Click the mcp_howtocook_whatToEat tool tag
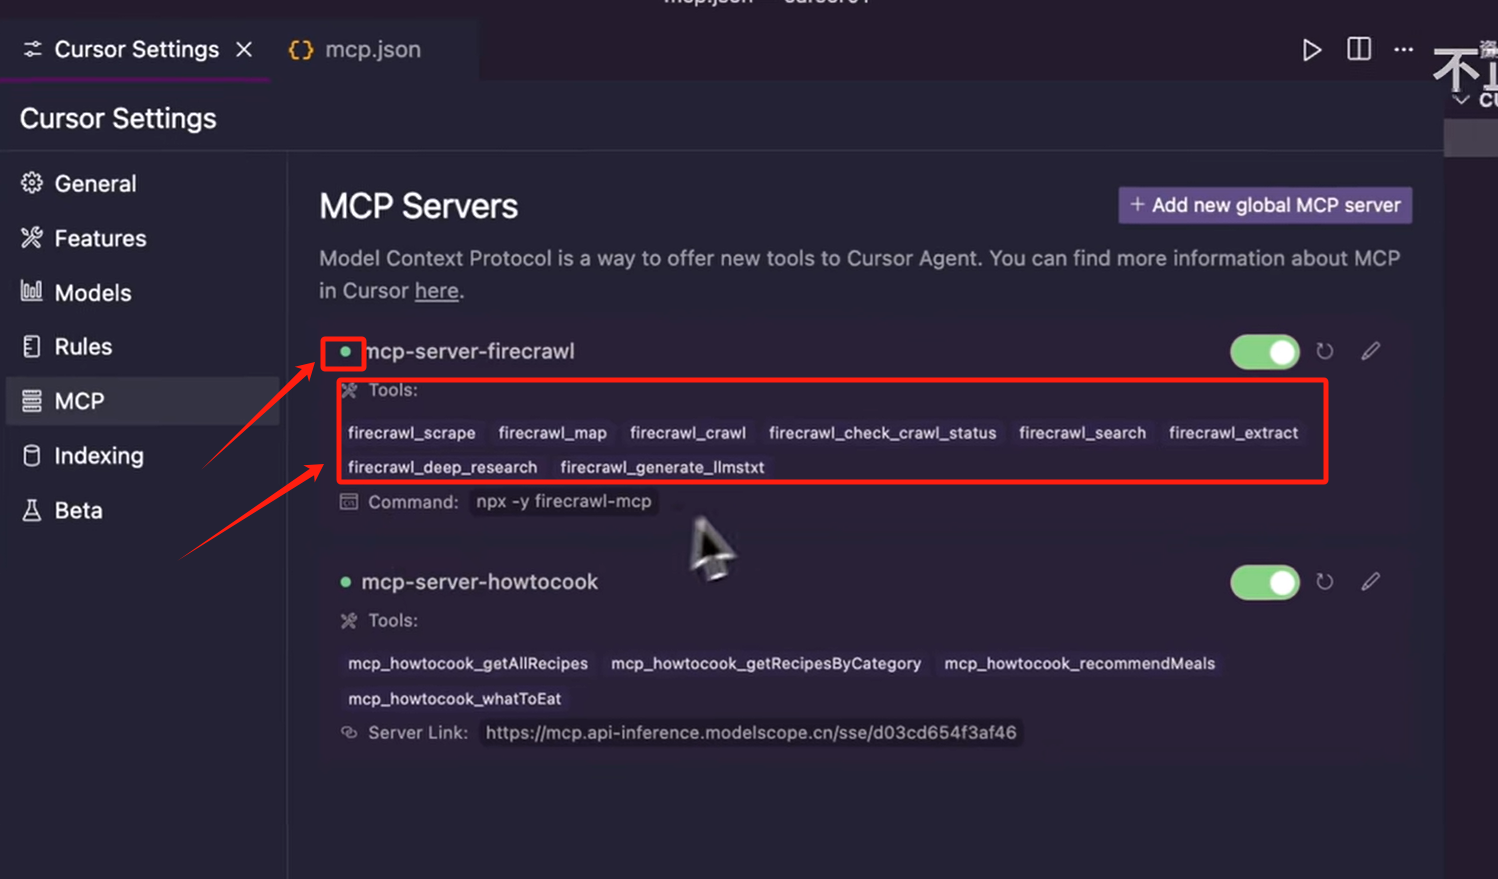The width and height of the screenshot is (1498, 879). click(x=454, y=699)
